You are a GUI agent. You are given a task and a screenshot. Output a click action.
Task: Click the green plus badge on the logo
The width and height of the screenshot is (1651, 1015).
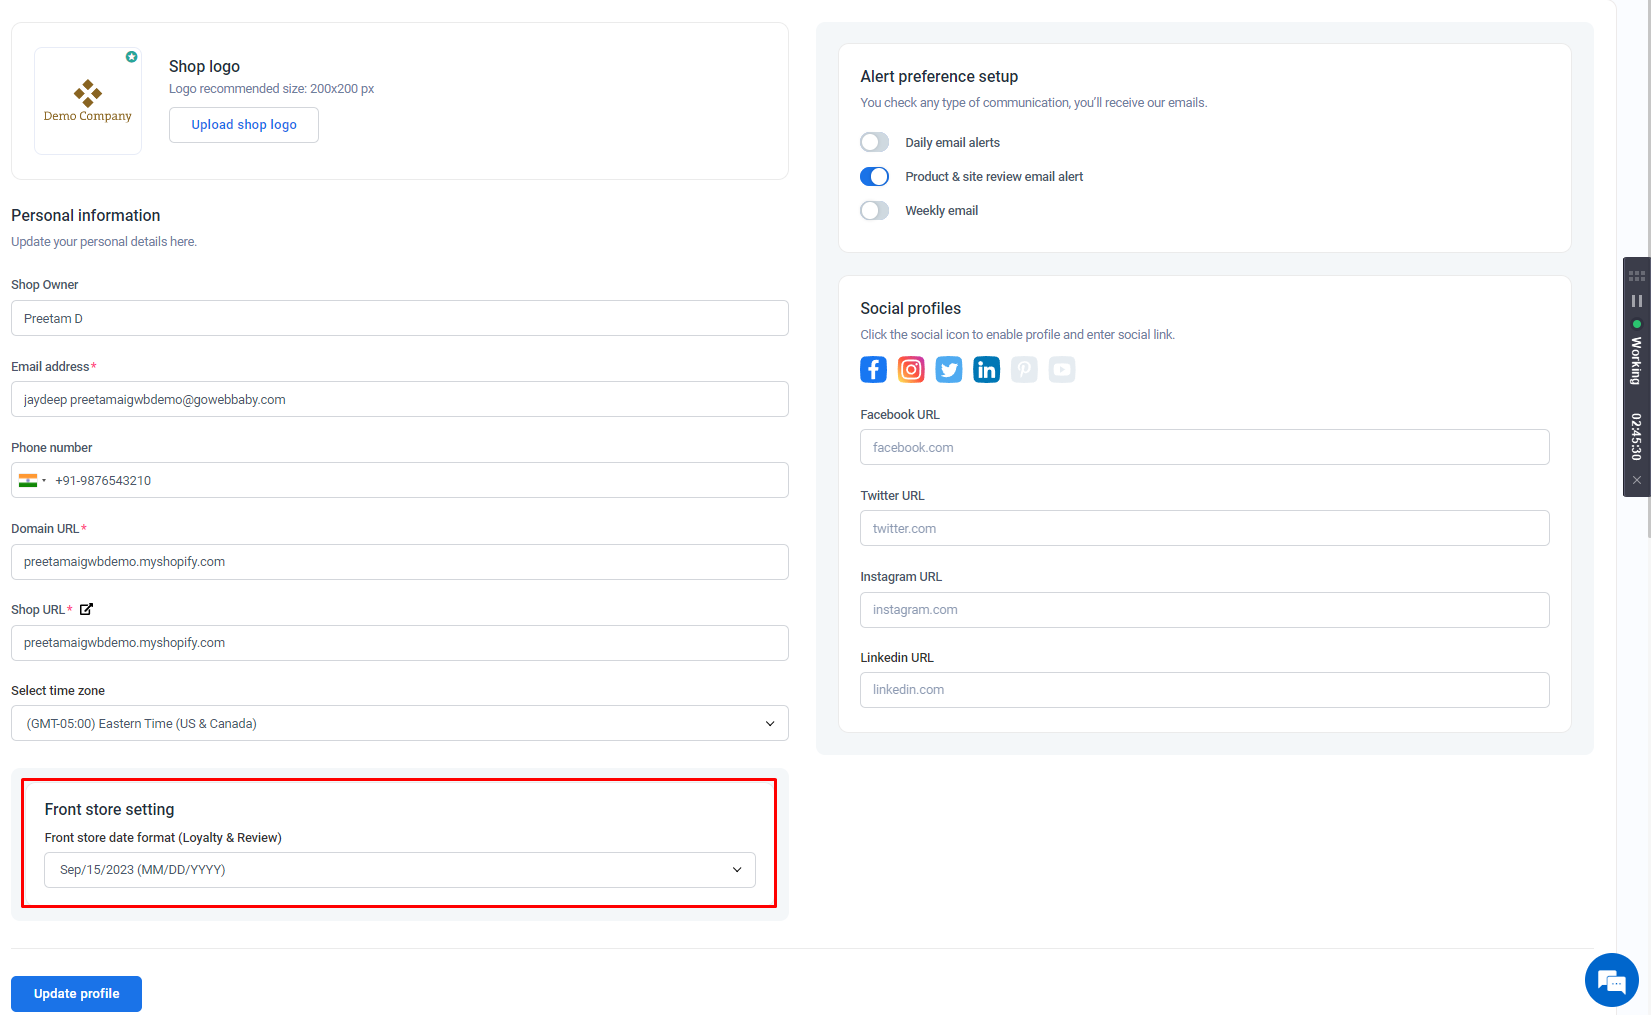(131, 57)
